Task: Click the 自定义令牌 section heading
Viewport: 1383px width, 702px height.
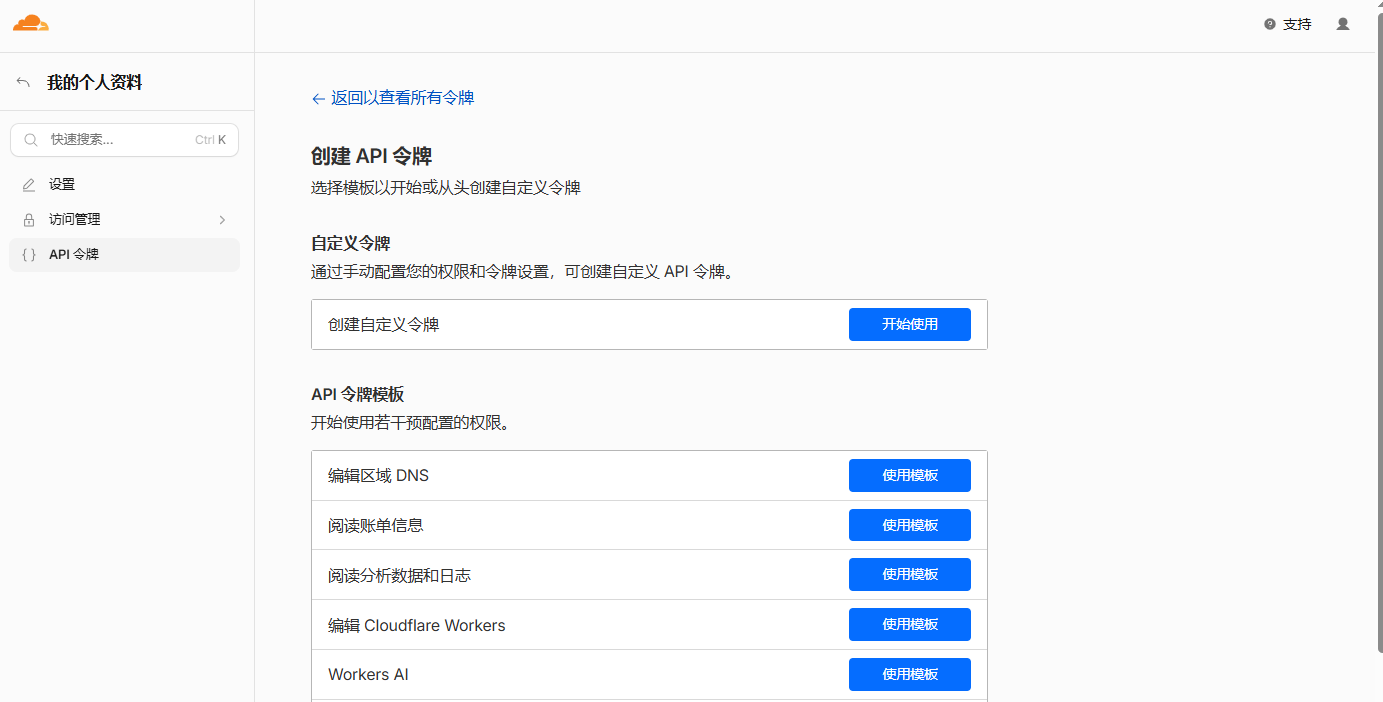Action: 351,243
